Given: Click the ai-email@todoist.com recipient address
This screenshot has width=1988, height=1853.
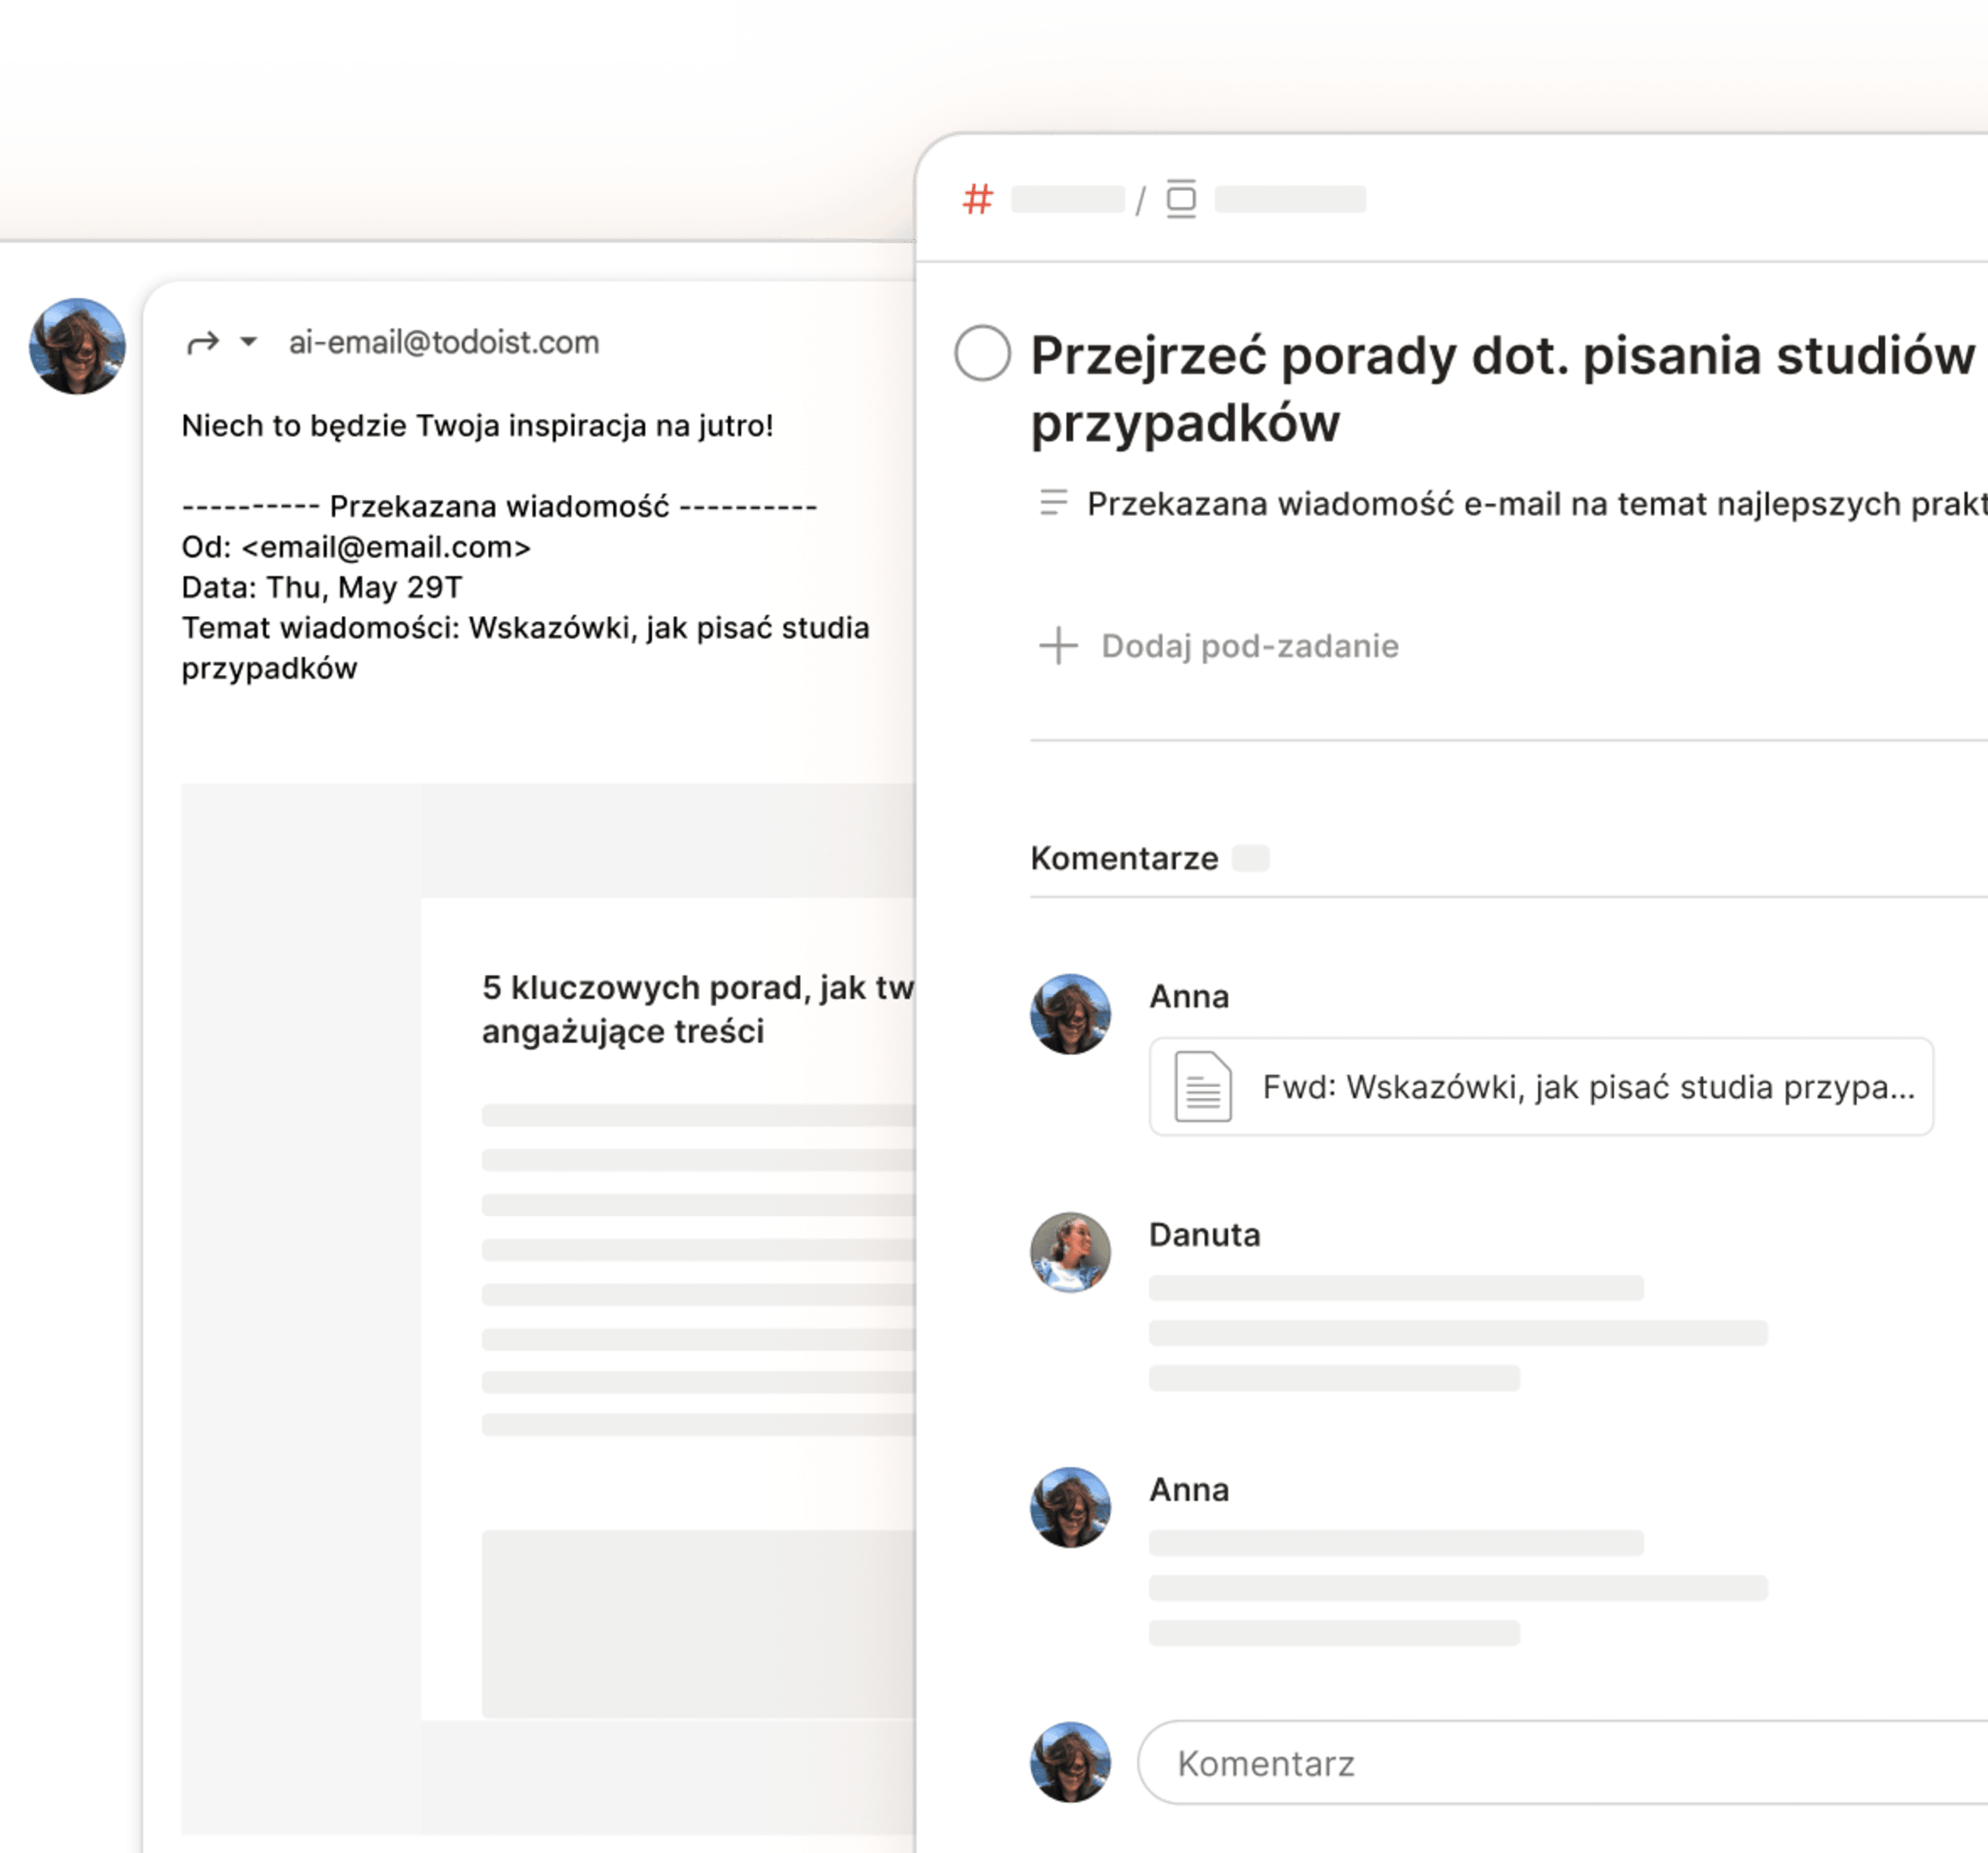Looking at the screenshot, I should point(443,343).
